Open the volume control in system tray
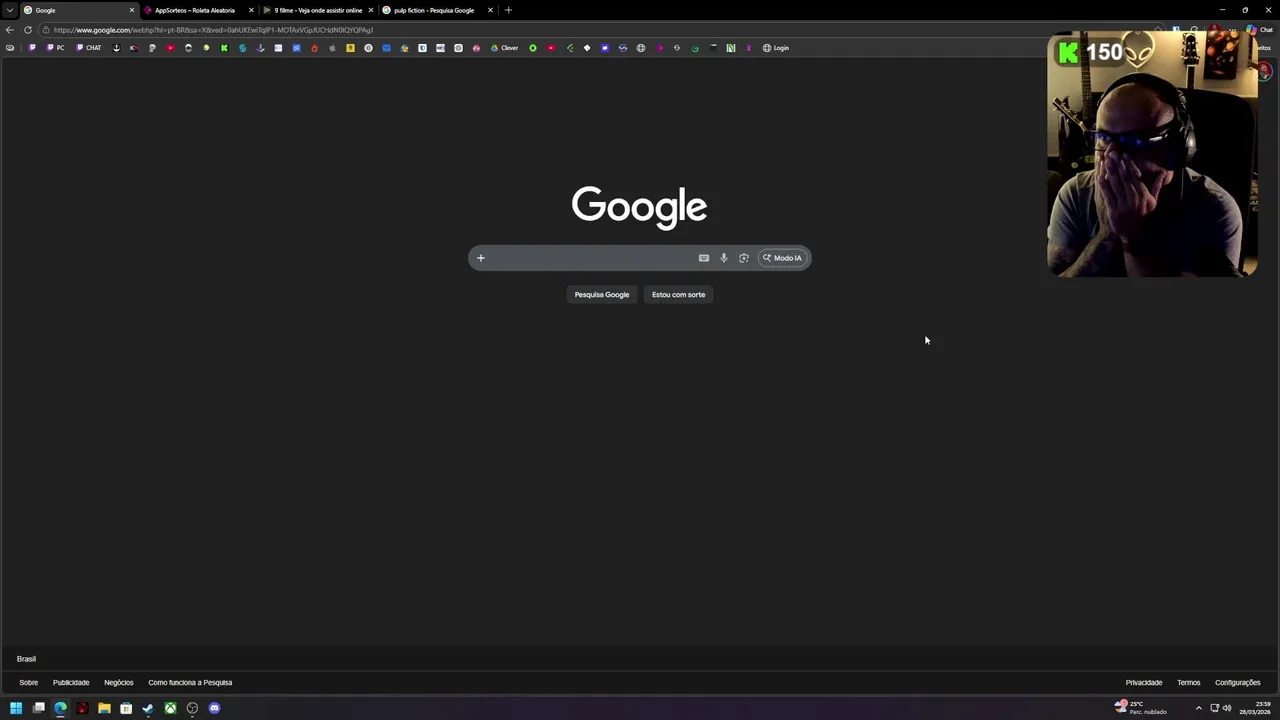The image size is (1280, 720). (1227, 708)
